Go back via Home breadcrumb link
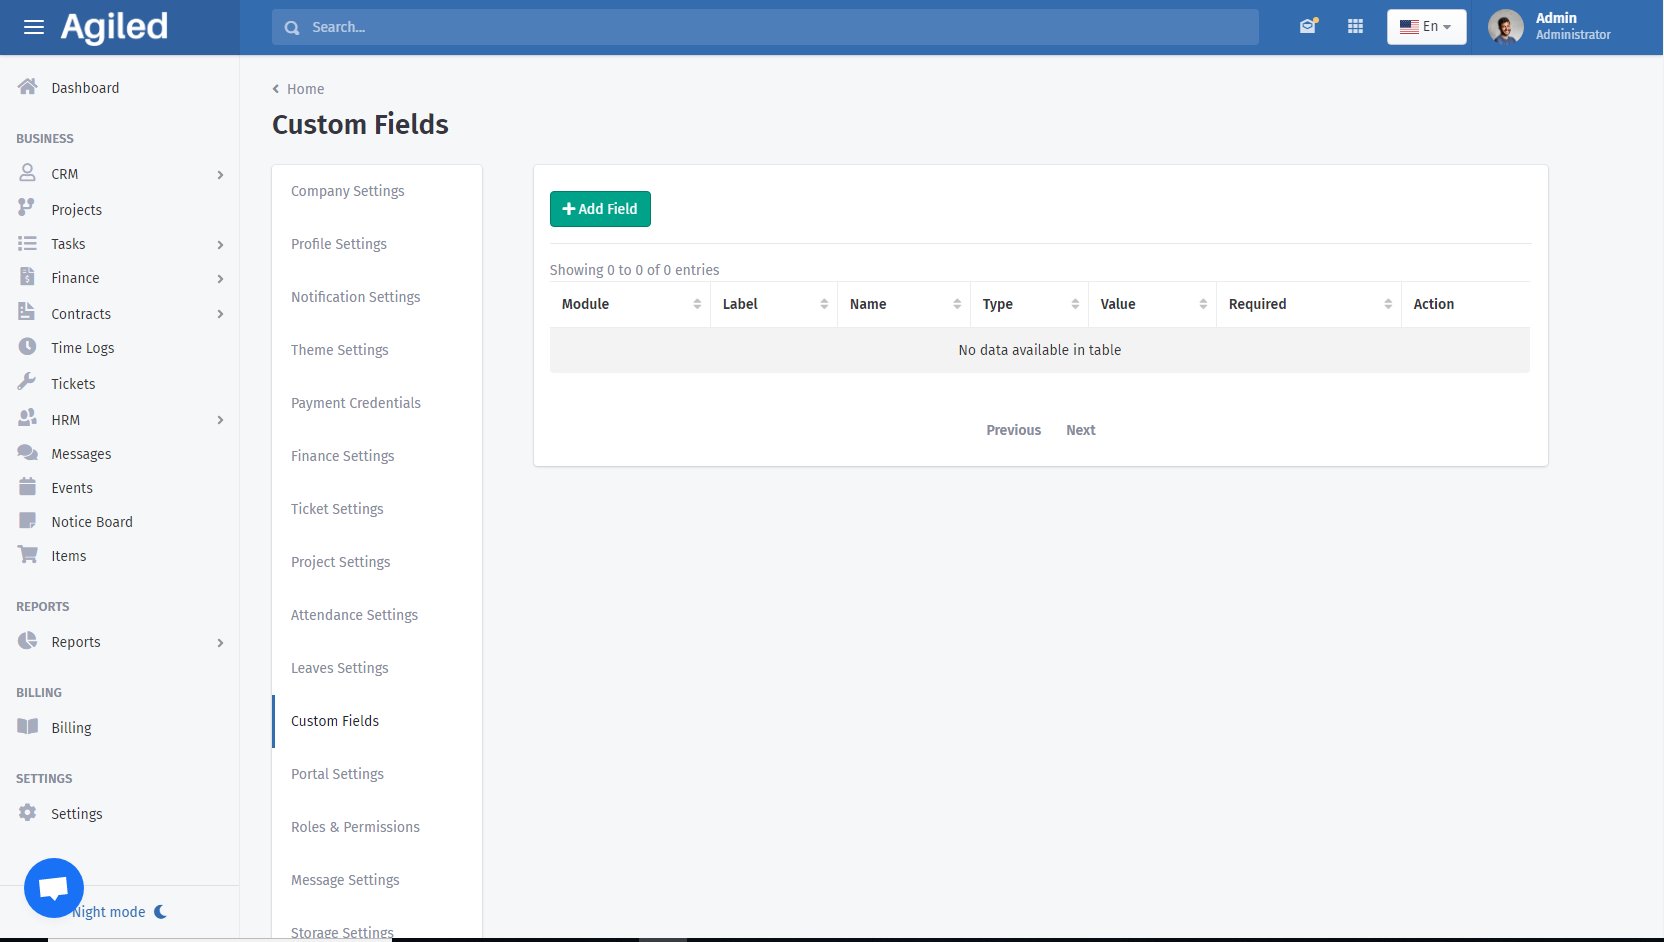Screen dimensions: 1664x942 [x=305, y=89]
